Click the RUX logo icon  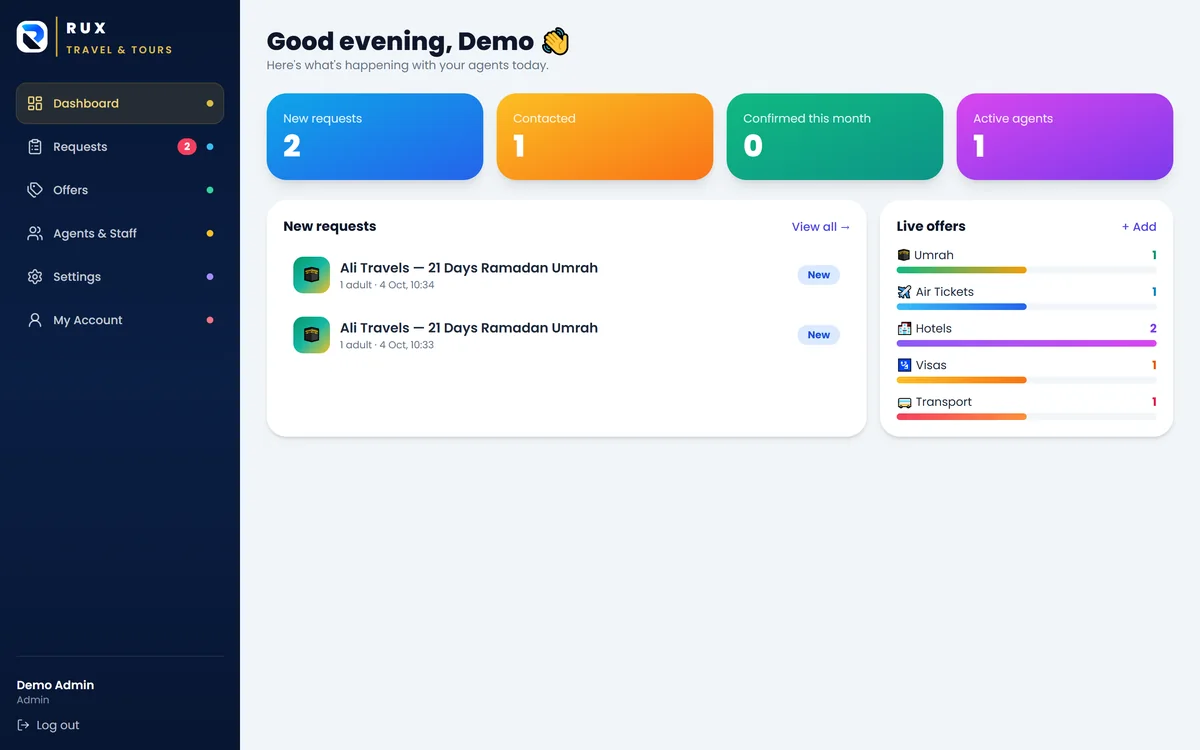[32, 37]
